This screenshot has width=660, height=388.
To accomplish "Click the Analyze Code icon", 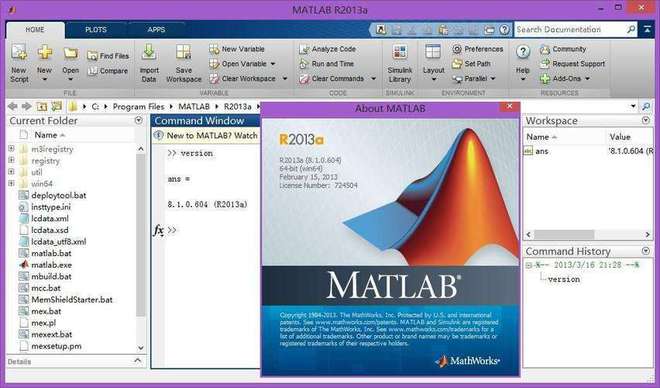I will pos(304,49).
